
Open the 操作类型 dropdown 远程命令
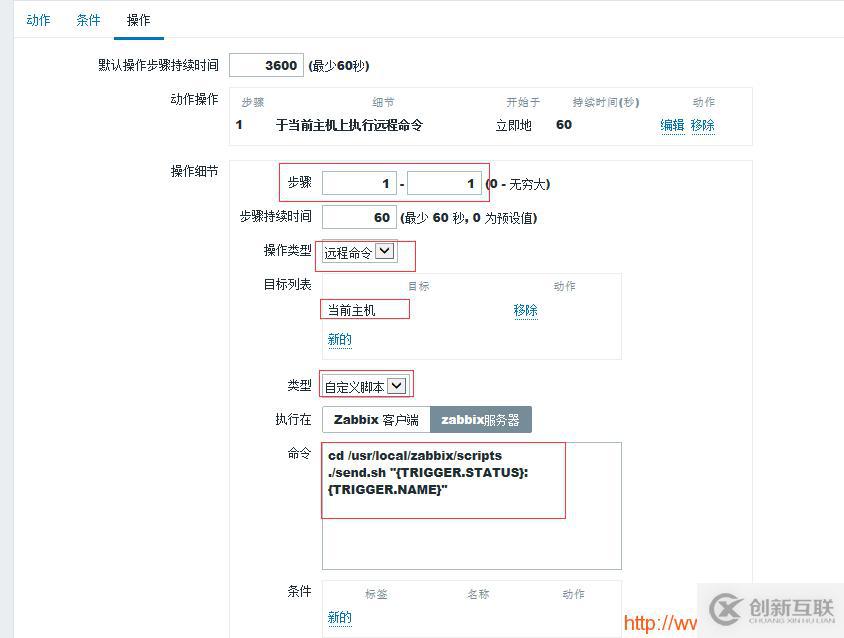[360, 252]
